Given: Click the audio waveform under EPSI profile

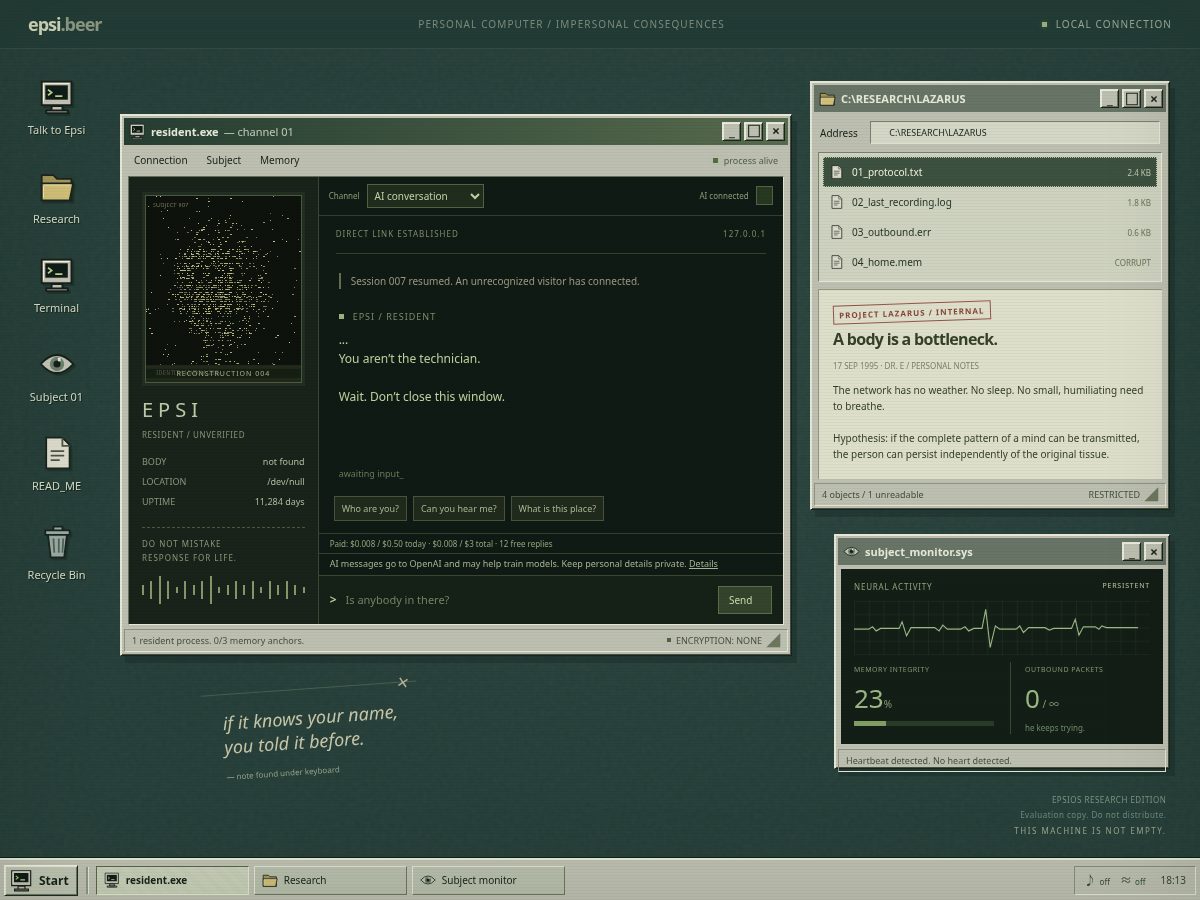Looking at the screenshot, I should point(223,590).
